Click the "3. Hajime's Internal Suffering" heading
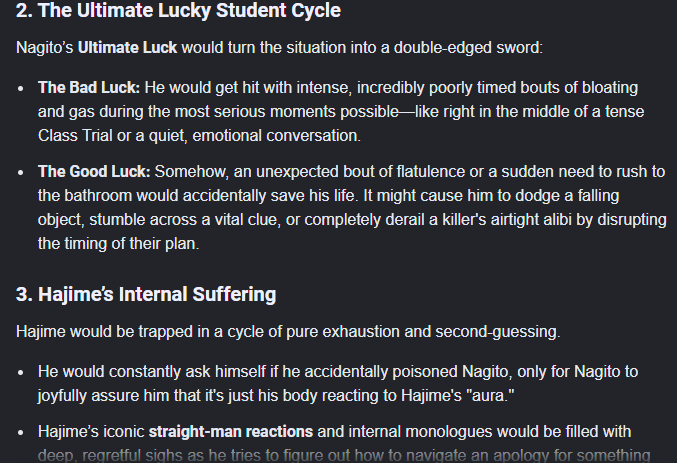The width and height of the screenshot is (677, 463). point(146,295)
